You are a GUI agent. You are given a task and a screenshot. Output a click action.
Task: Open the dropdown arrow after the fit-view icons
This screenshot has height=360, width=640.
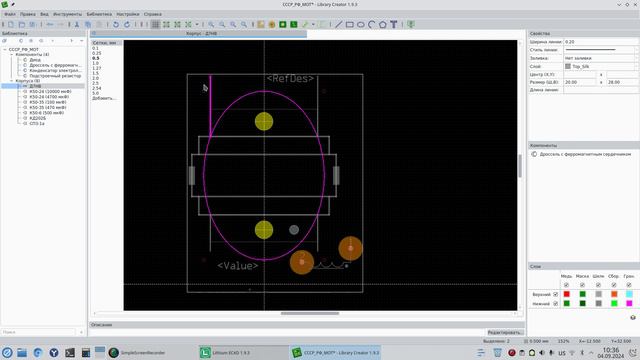click(197, 24)
